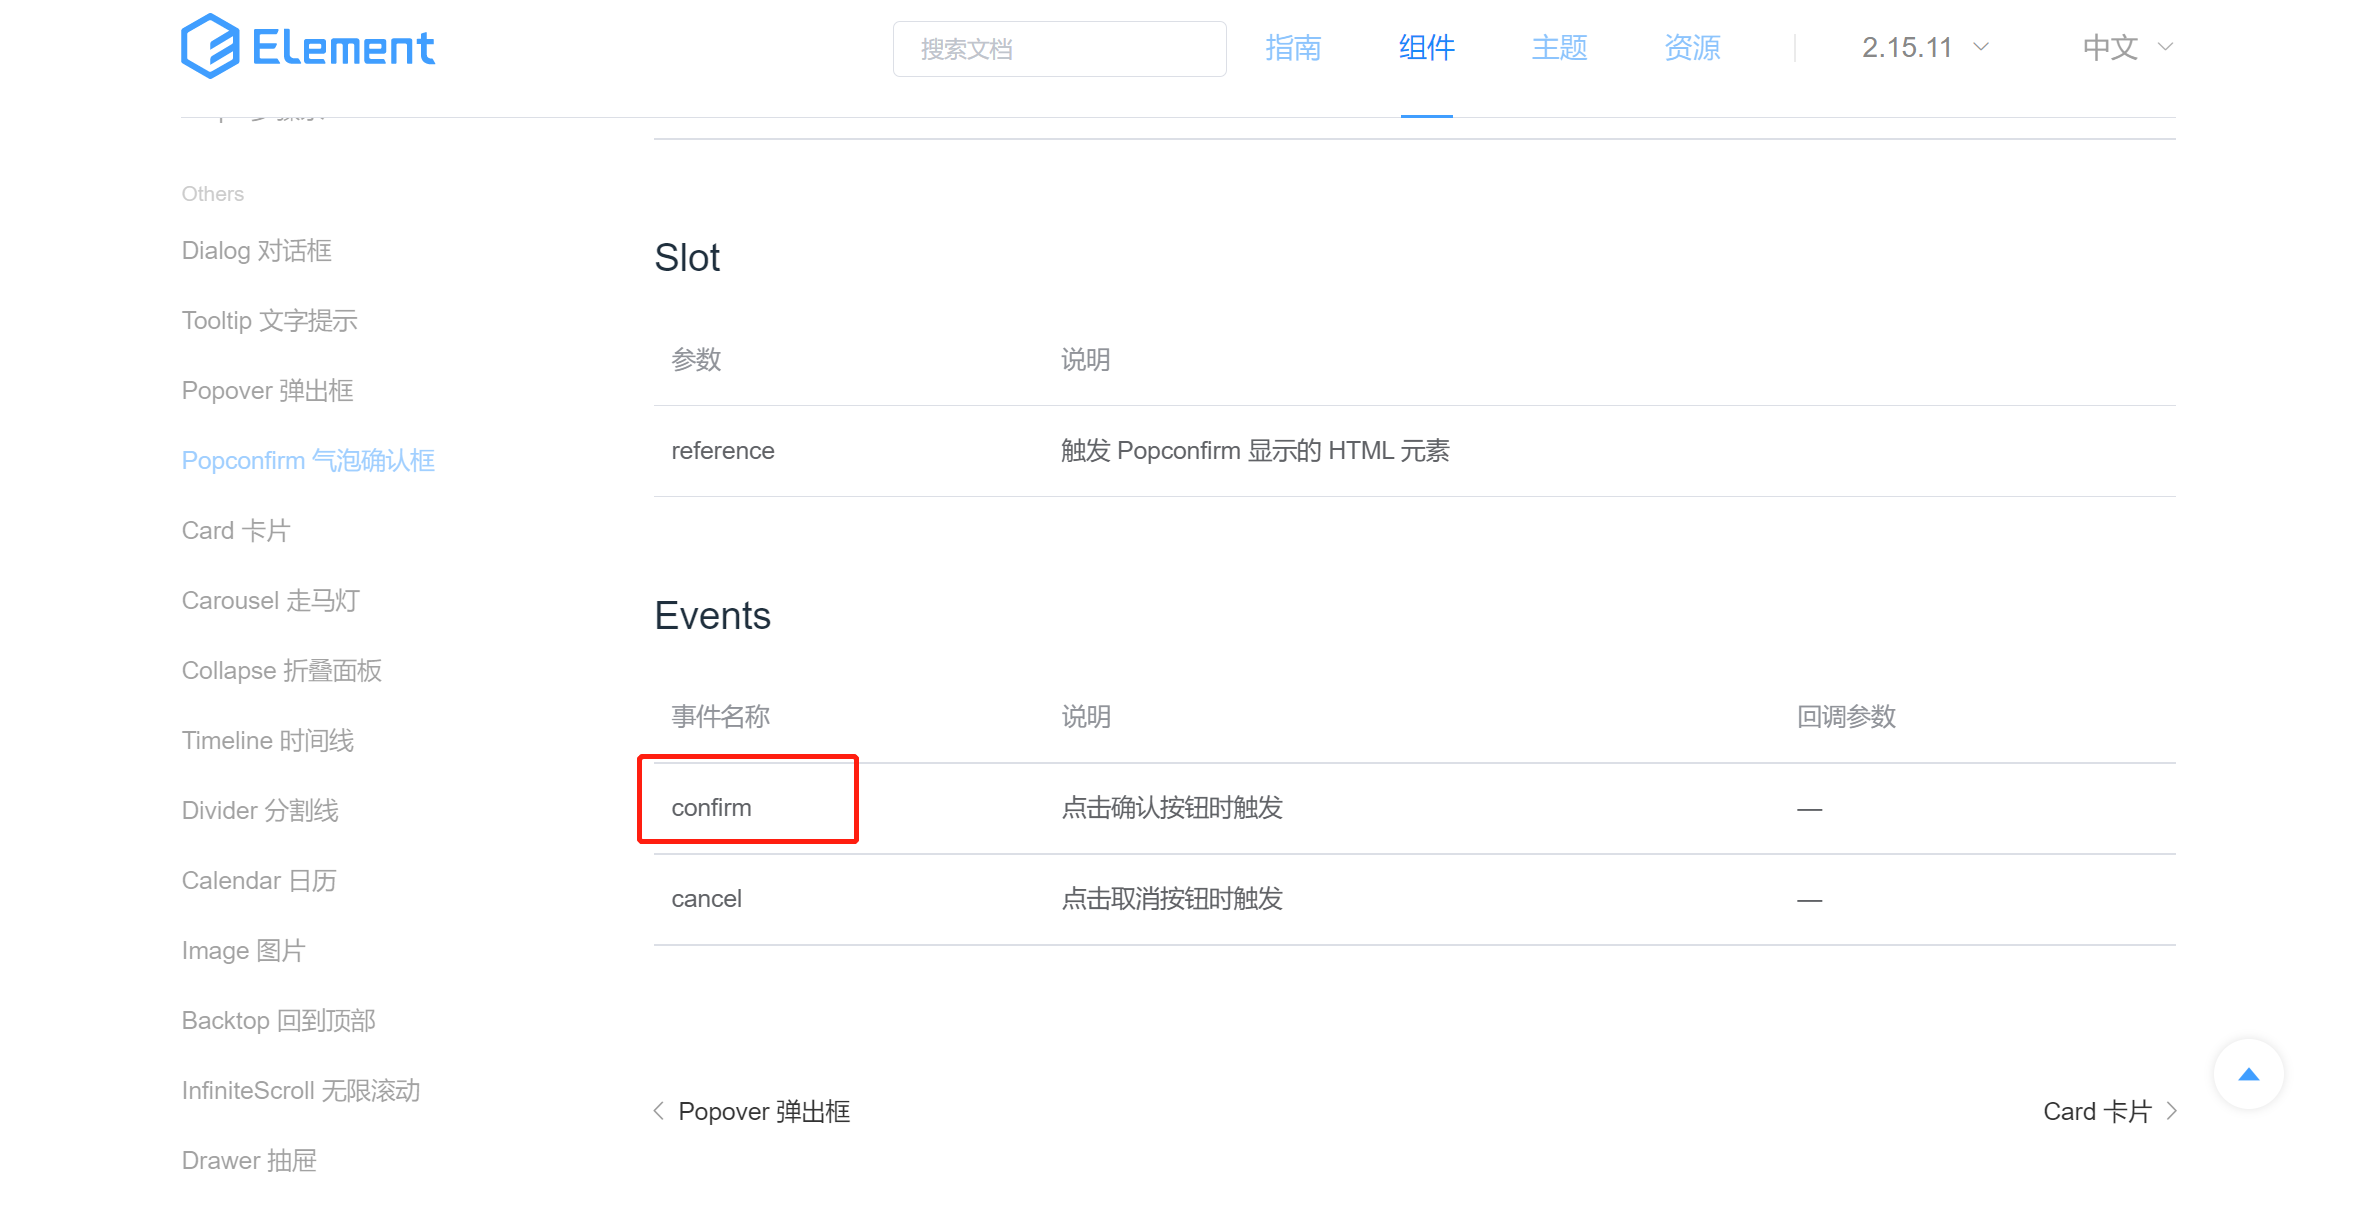
Task: Click the right chevron beside Card 卡片
Action: coord(2171,1111)
